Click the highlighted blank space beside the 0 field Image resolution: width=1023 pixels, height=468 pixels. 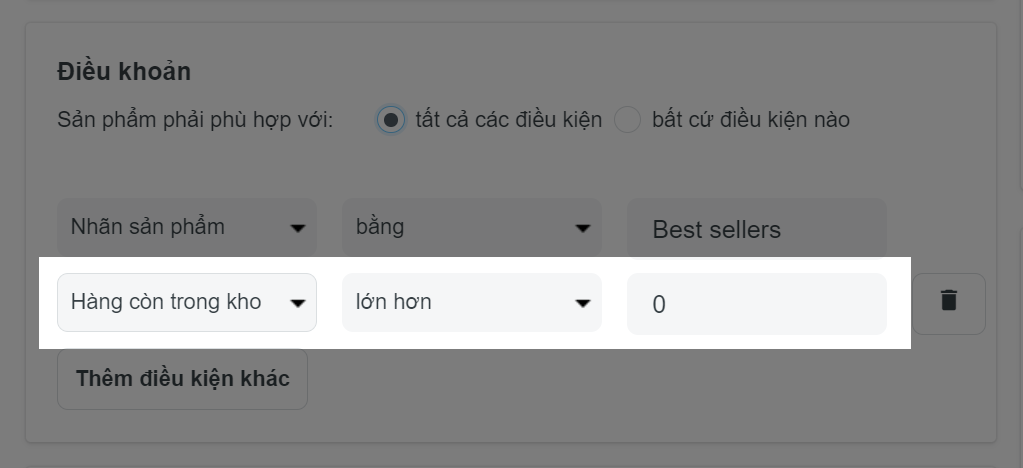pos(899,304)
